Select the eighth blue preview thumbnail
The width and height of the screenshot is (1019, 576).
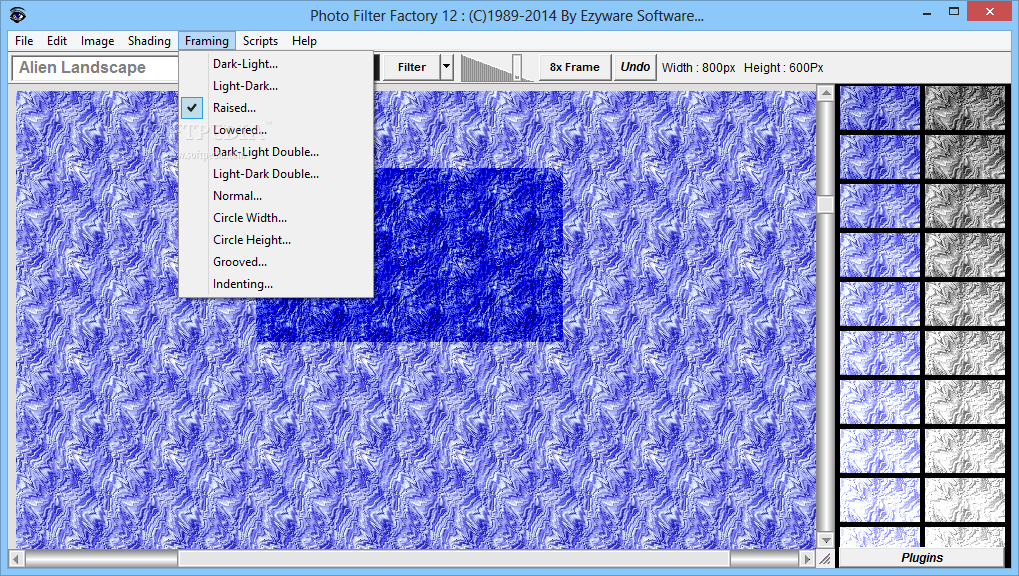[880, 451]
